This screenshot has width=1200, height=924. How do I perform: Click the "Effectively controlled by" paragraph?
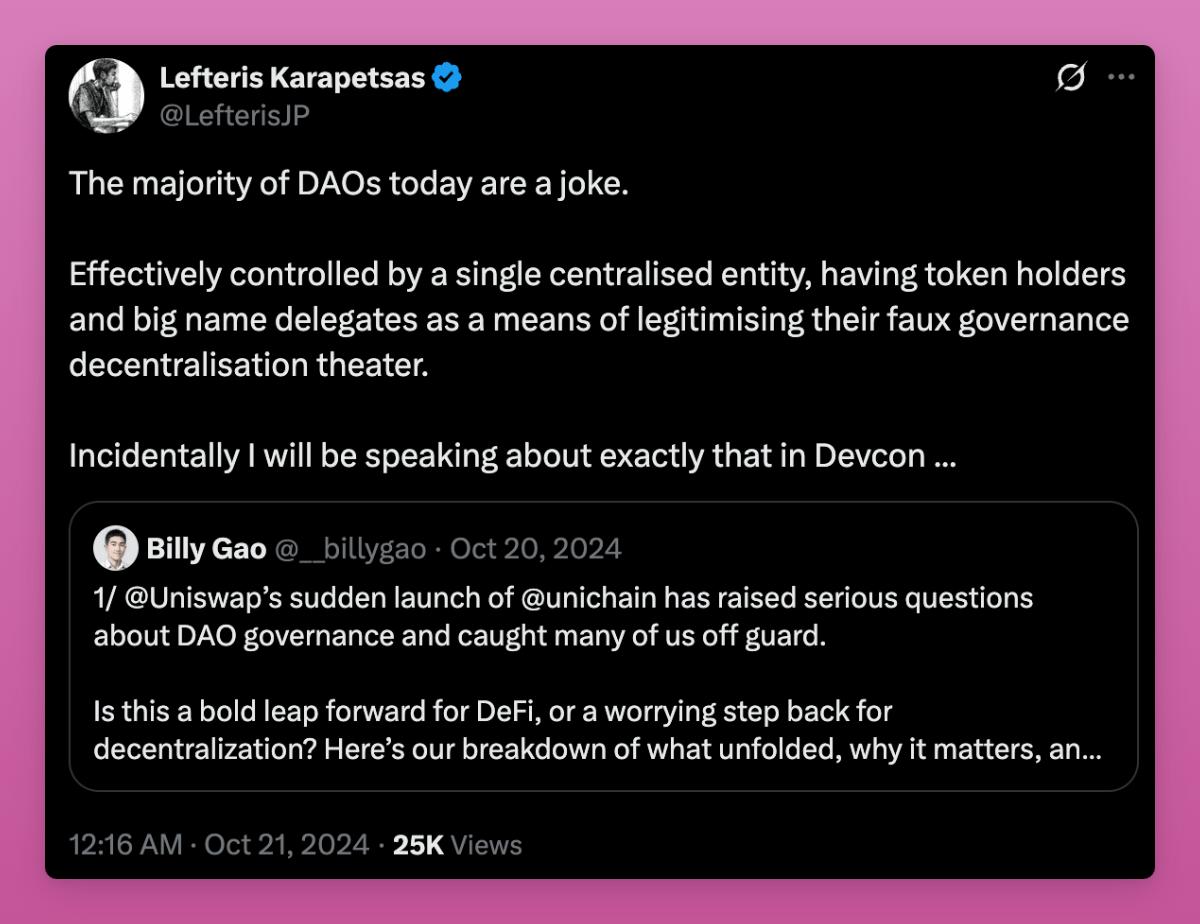598,319
